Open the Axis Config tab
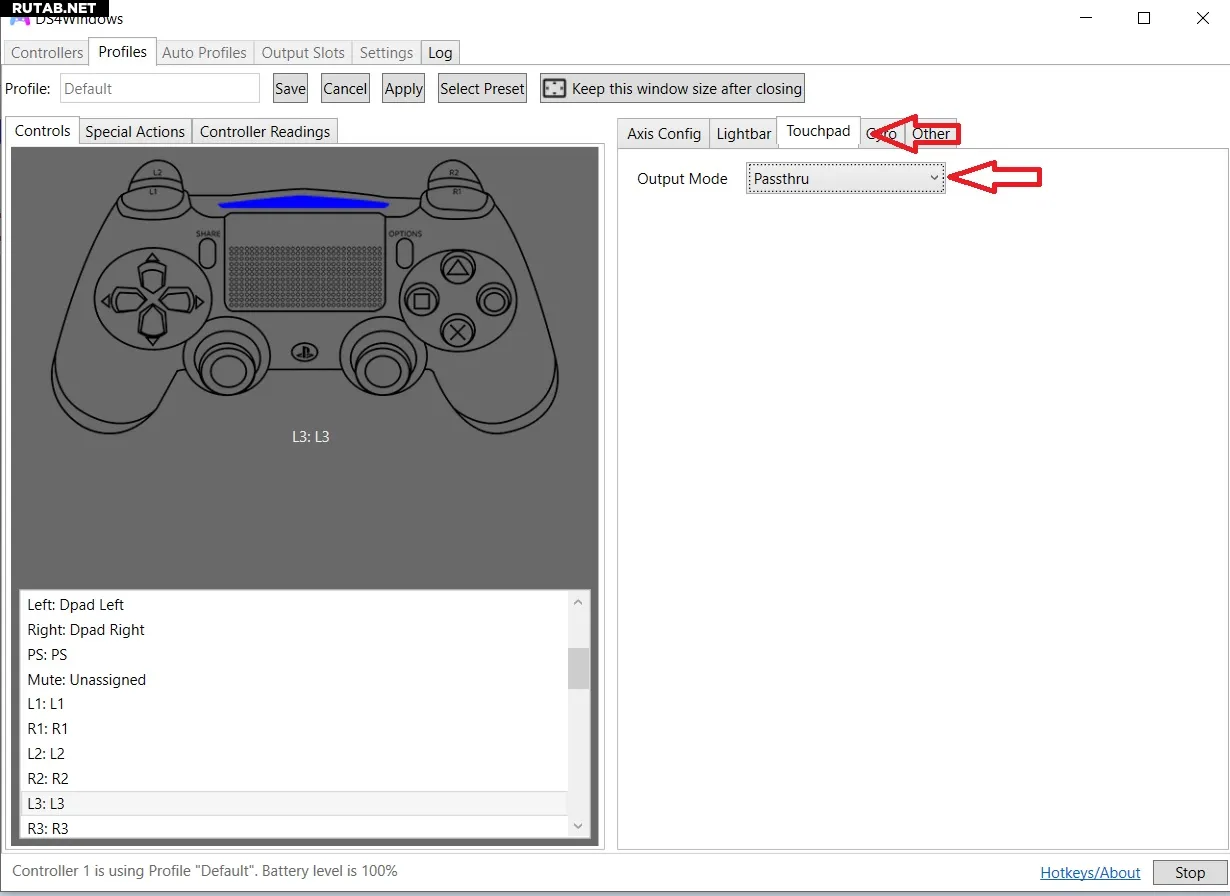Image resolution: width=1230 pixels, height=896 pixels. click(664, 134)
